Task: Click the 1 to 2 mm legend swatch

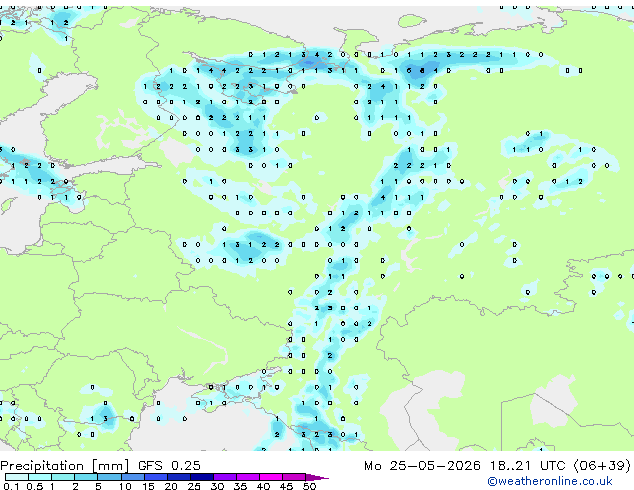Action: click(x=63, y=477)
